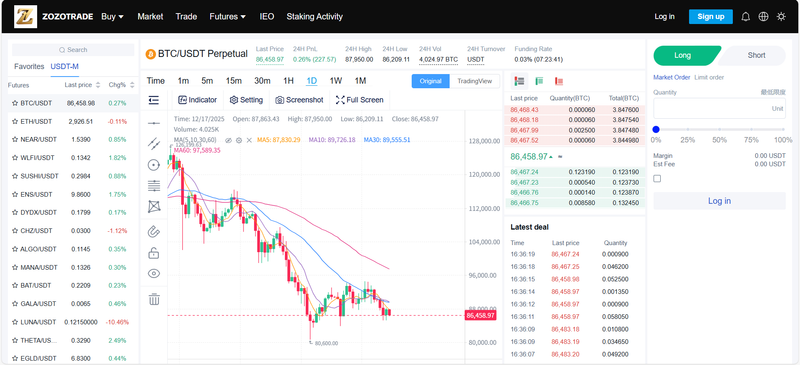Click Log in button in order panel
The image size is (800, 365).
click(x=719, y=201)
